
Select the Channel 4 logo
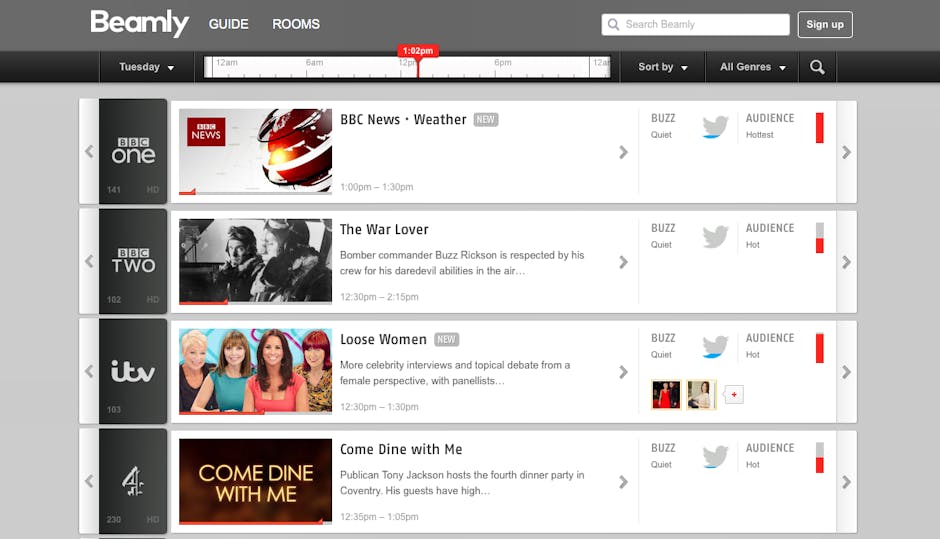coord(133,481)
